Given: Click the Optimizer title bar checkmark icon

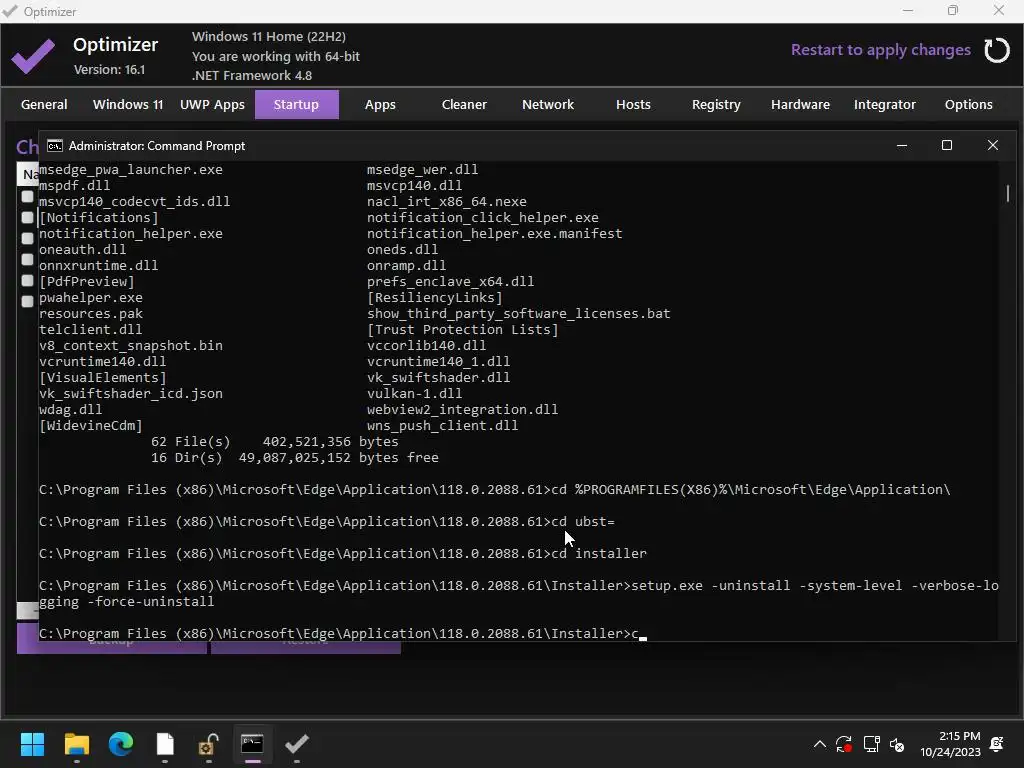Looking at the screenshot, I should coord(10,11).
